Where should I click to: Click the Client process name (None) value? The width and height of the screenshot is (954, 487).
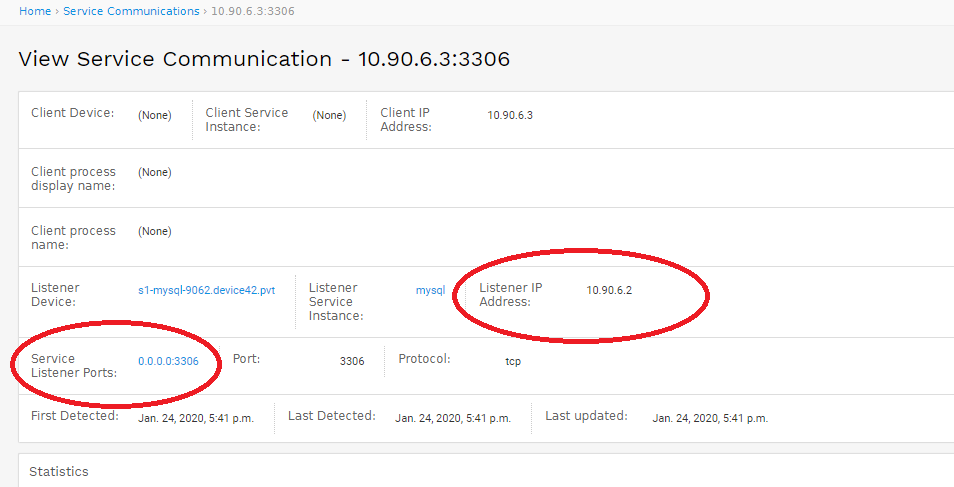(x=155, y=231)
